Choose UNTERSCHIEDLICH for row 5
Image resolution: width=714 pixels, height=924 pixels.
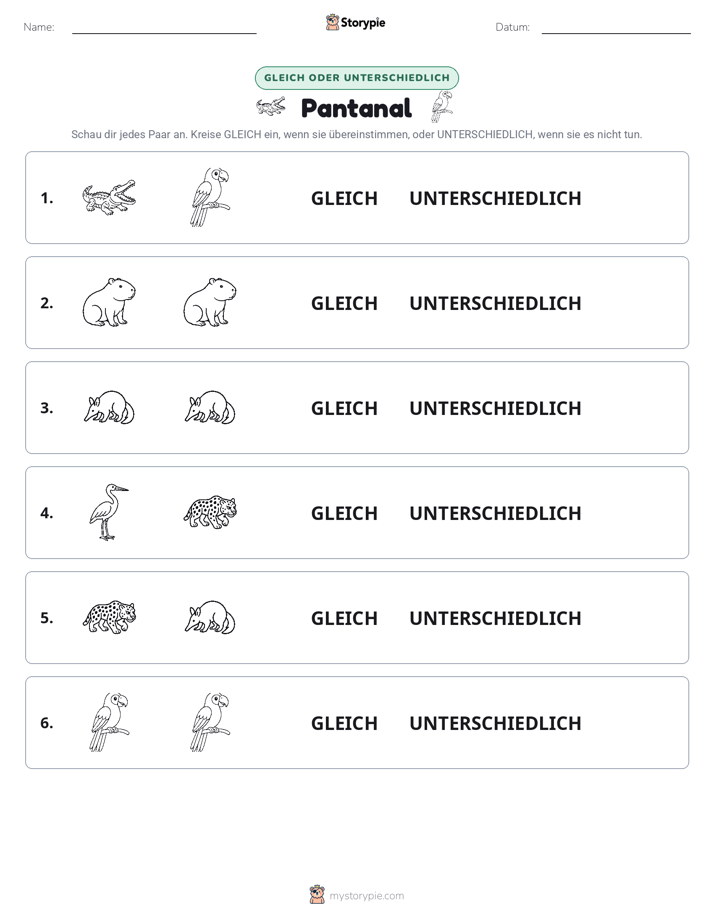pos(495,618)
